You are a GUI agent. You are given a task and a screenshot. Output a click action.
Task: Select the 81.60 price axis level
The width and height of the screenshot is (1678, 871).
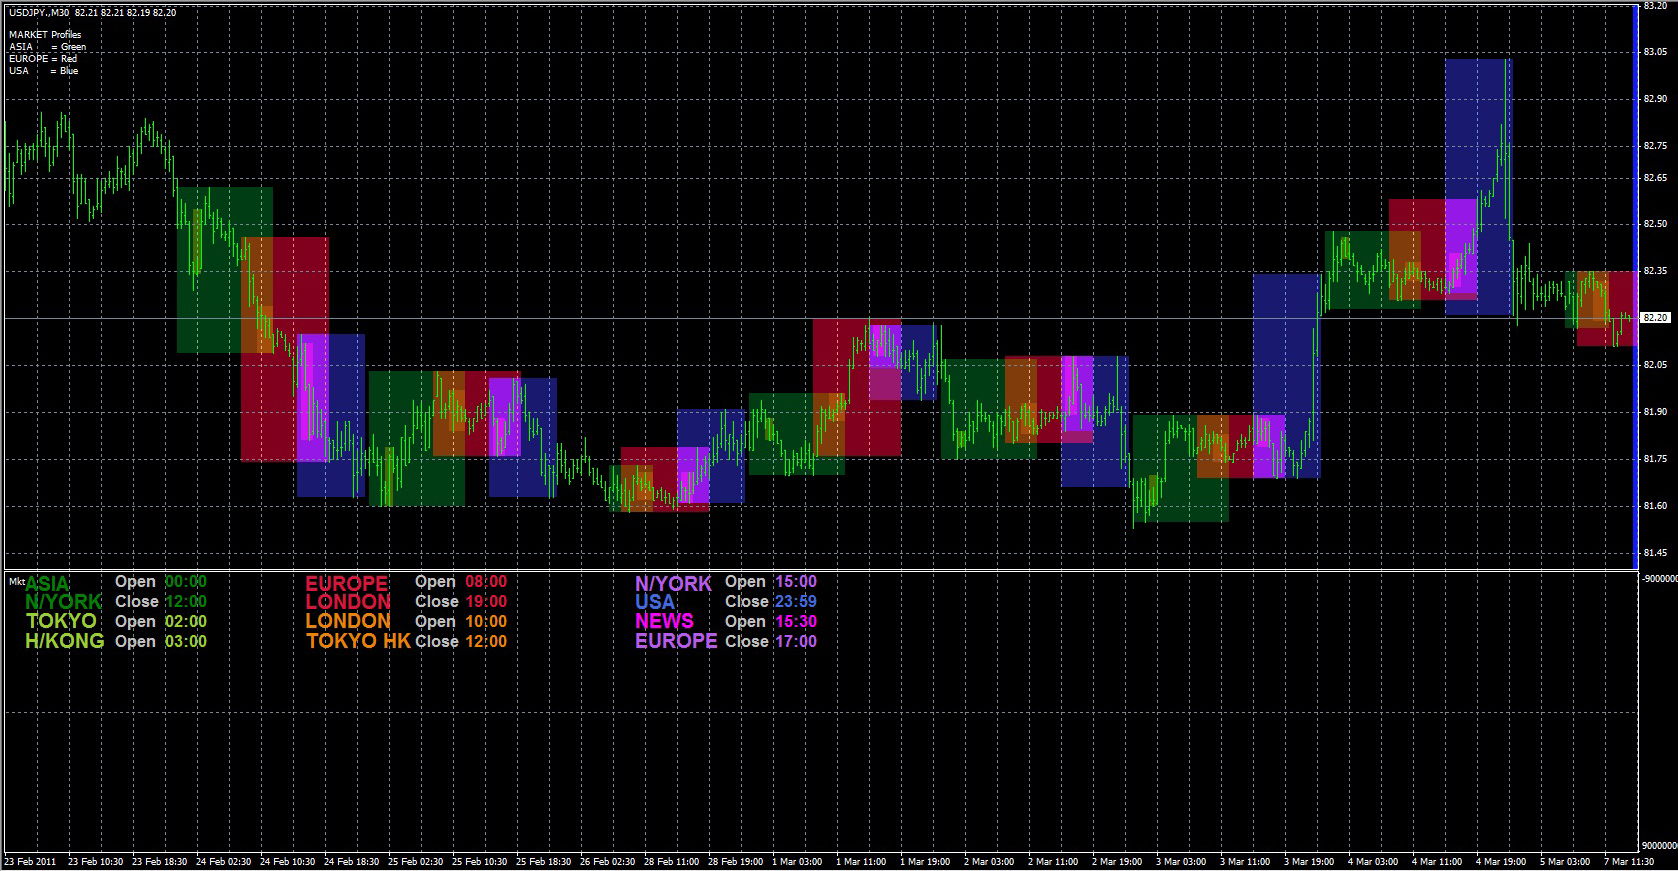[x=1655, y=506]
